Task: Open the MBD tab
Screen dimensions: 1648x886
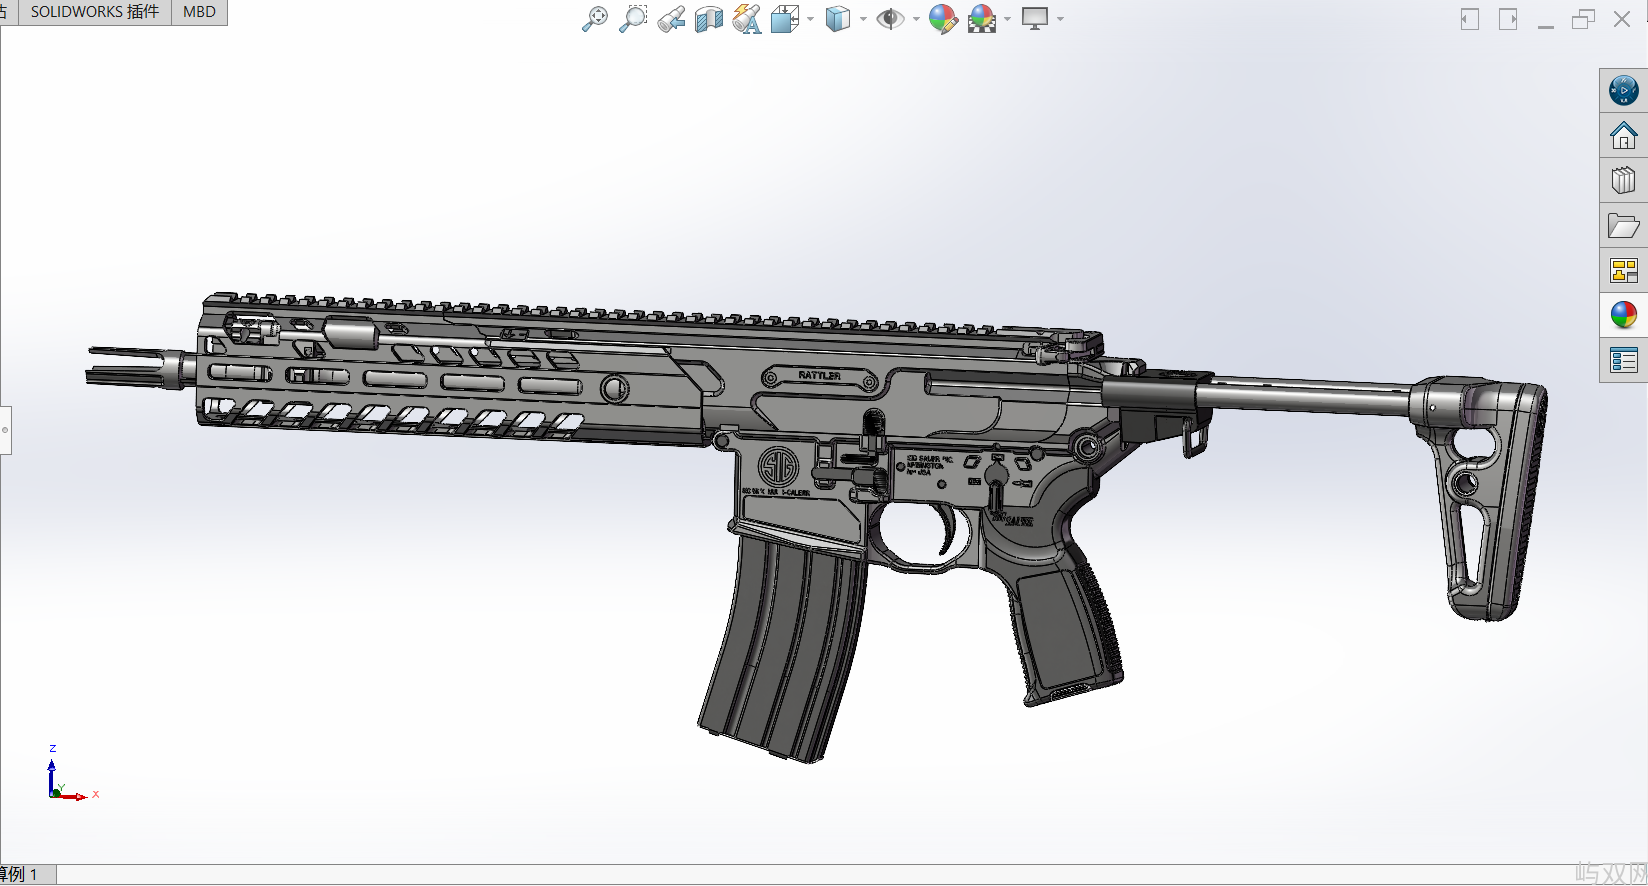Action: [199, 12]
